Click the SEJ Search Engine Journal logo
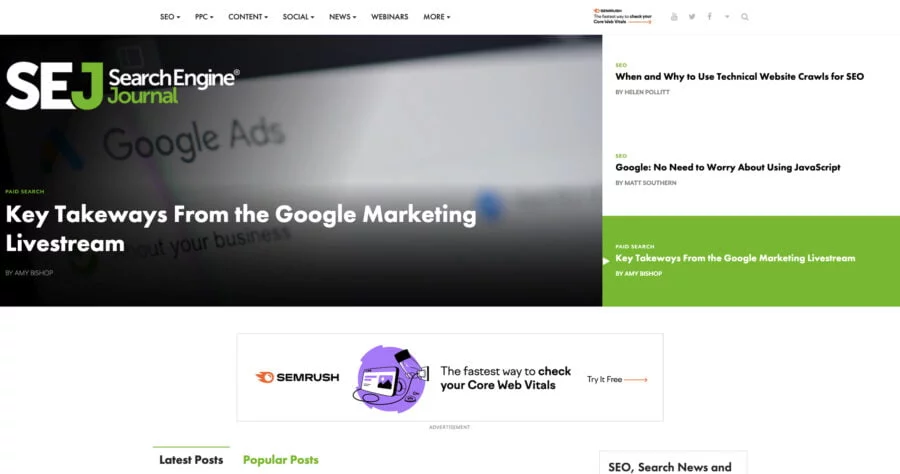 [122, 86]
